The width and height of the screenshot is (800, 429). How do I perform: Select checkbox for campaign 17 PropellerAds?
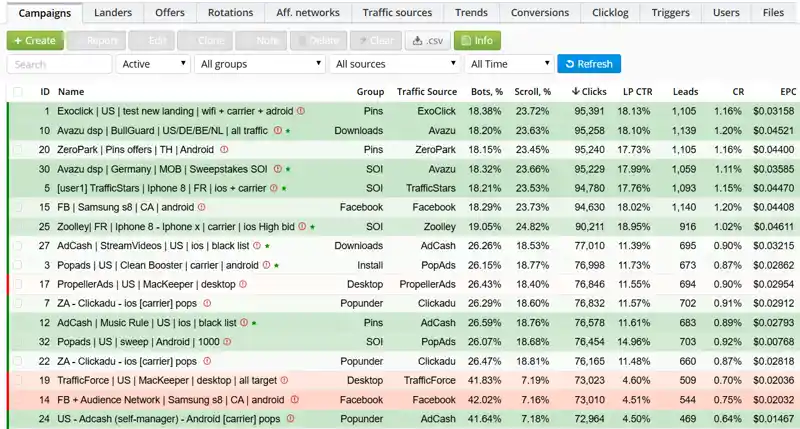[18, 284]
